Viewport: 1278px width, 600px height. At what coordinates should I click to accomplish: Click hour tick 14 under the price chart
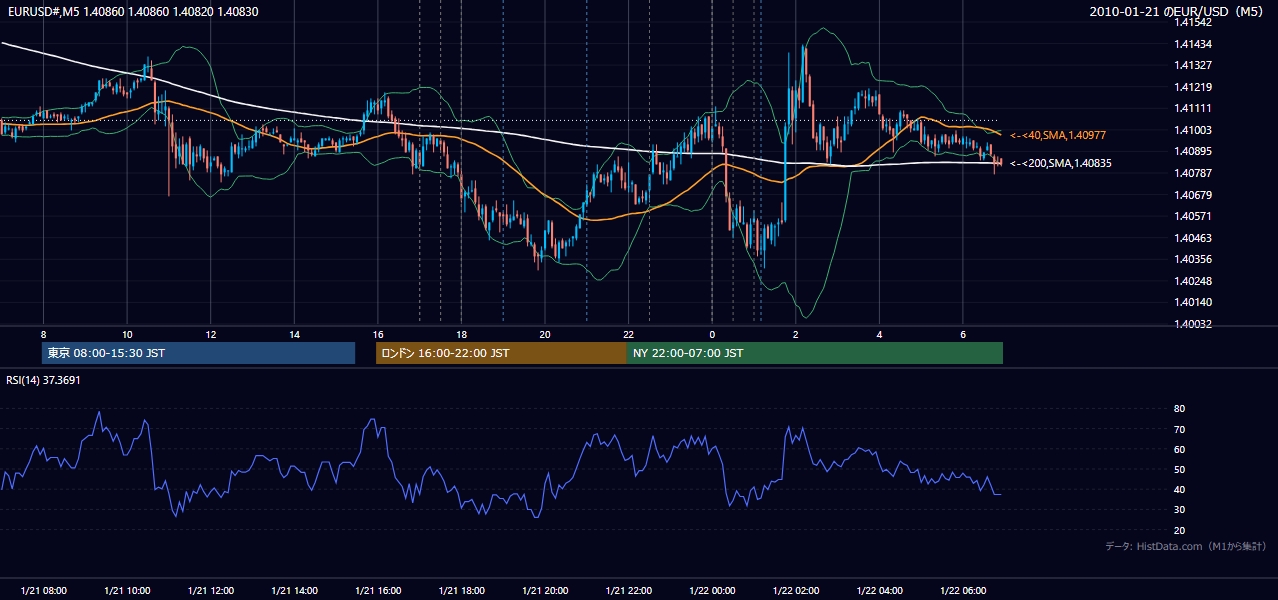coord(294,334)
